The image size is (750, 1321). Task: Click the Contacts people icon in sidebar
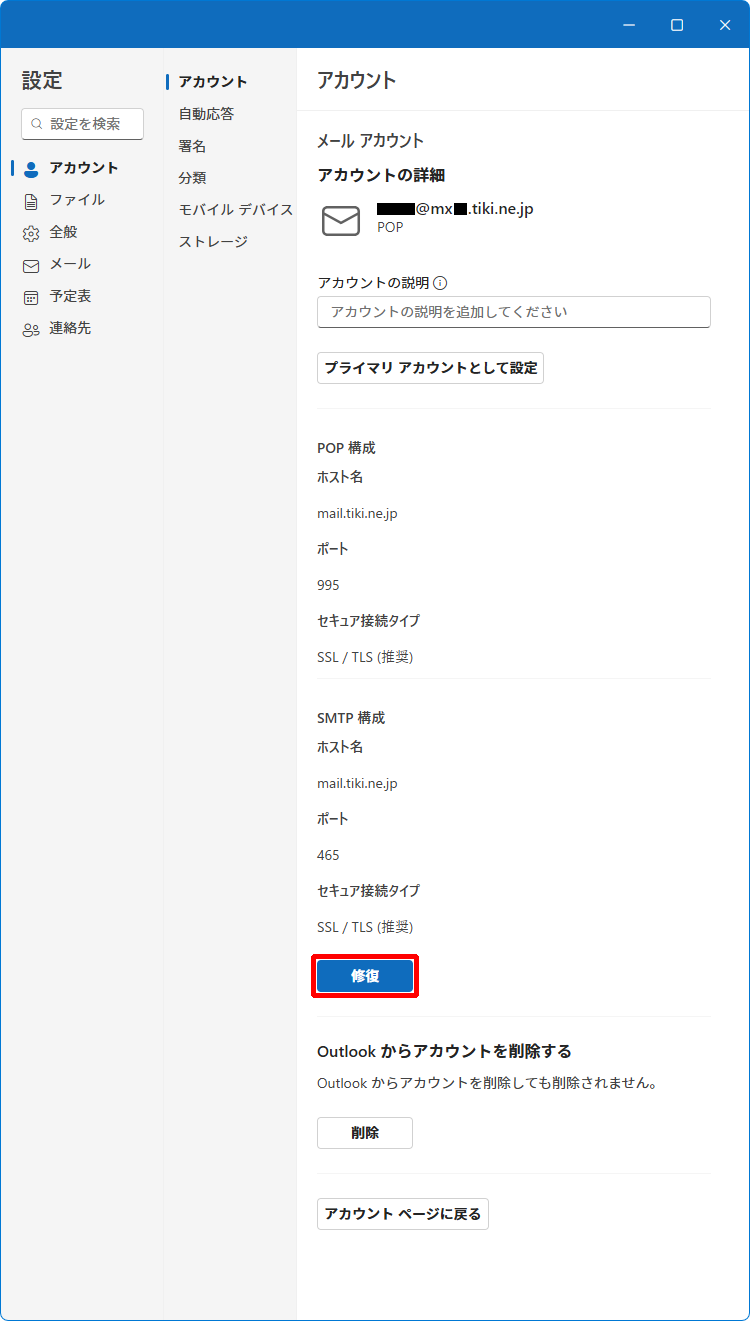tap(31, 329)
